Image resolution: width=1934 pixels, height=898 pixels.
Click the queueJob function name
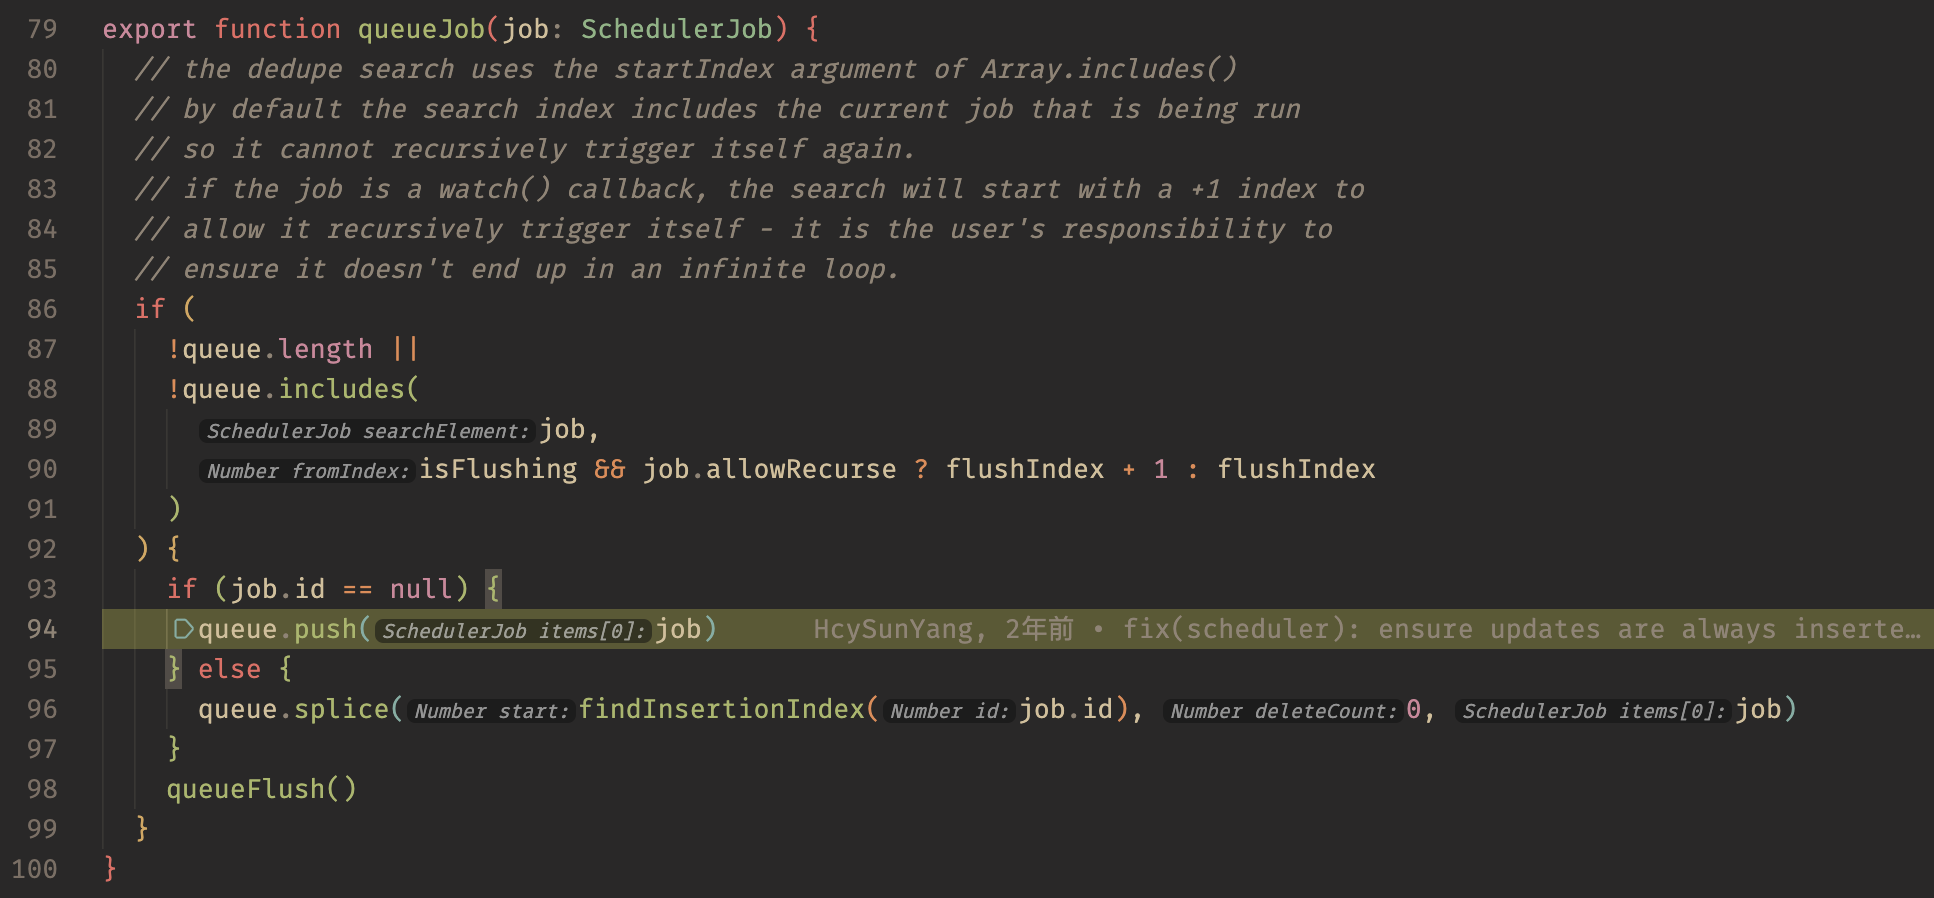tap(421, 29)
